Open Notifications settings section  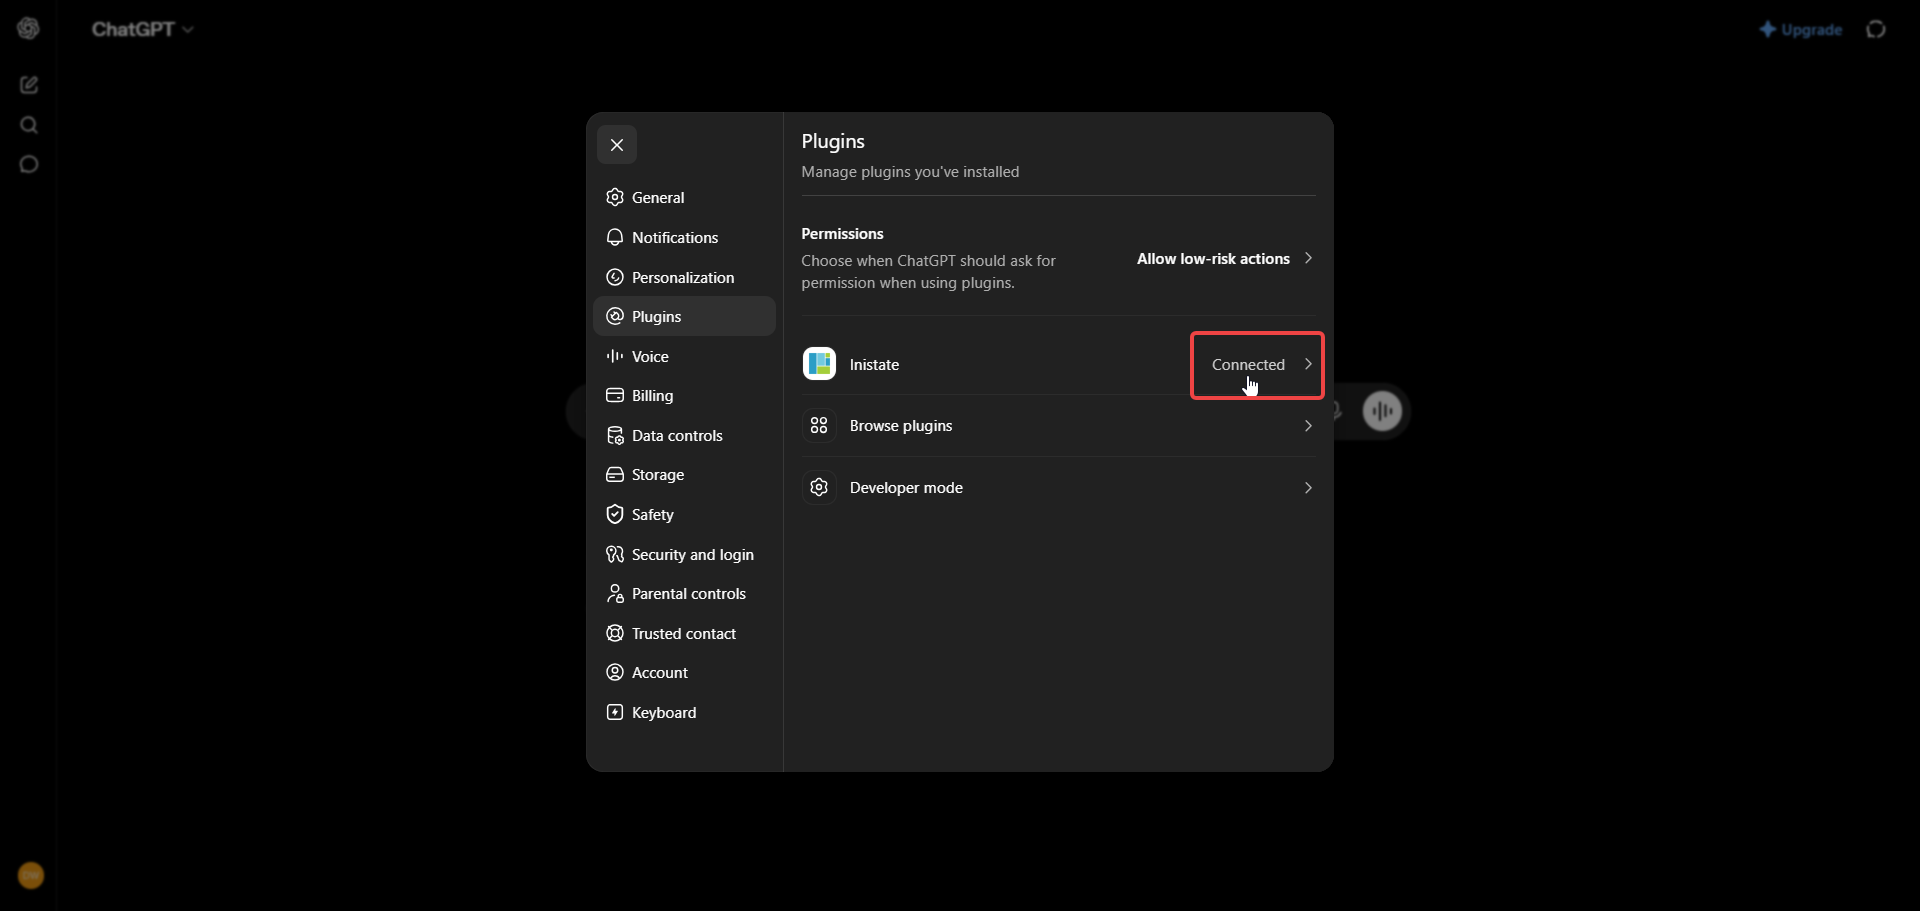pos(684,238)
